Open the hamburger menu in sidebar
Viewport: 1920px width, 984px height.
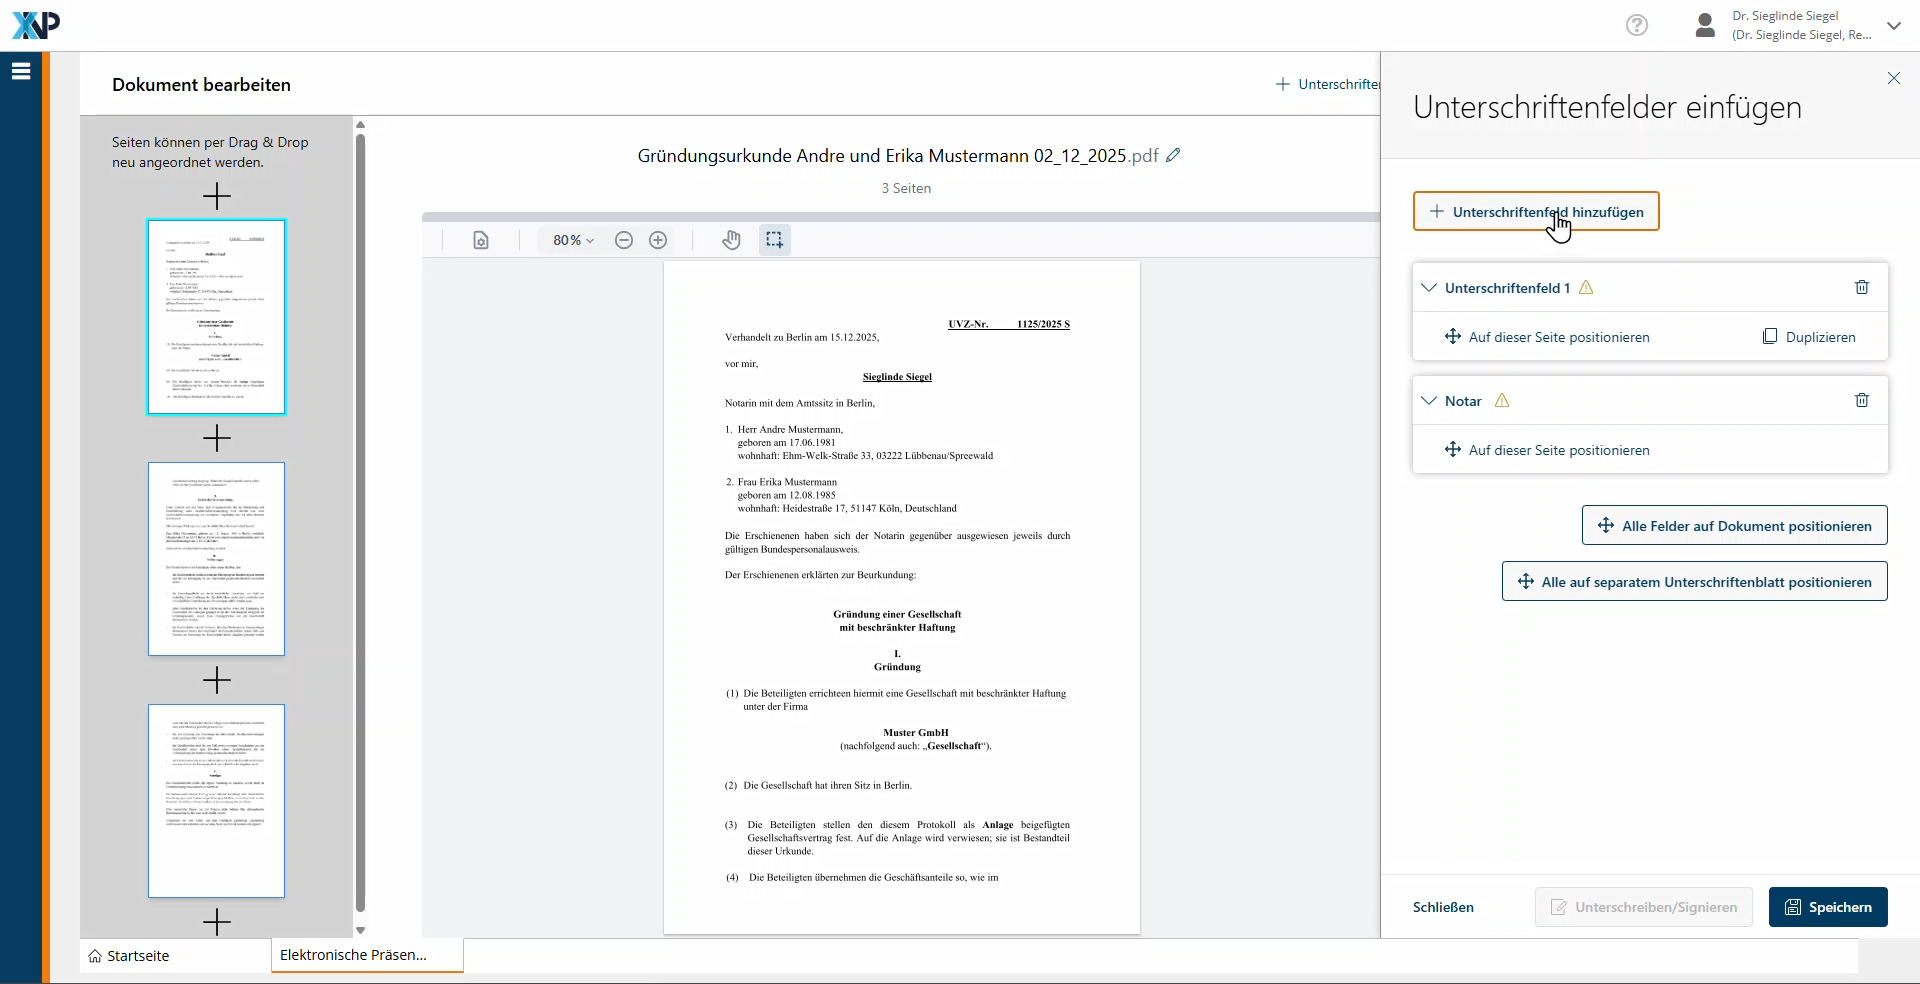pyautogui.click(x=21, y=71)
